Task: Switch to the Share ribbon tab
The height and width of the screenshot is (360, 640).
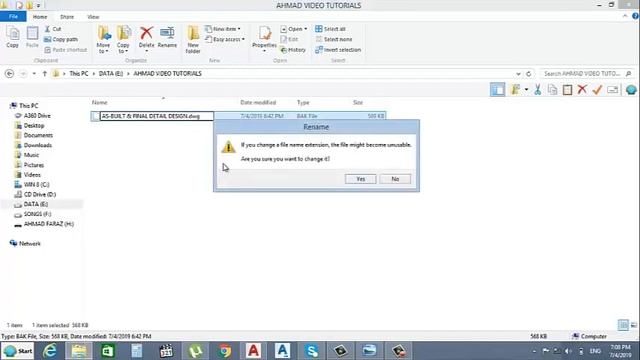Action: [67, 17]
